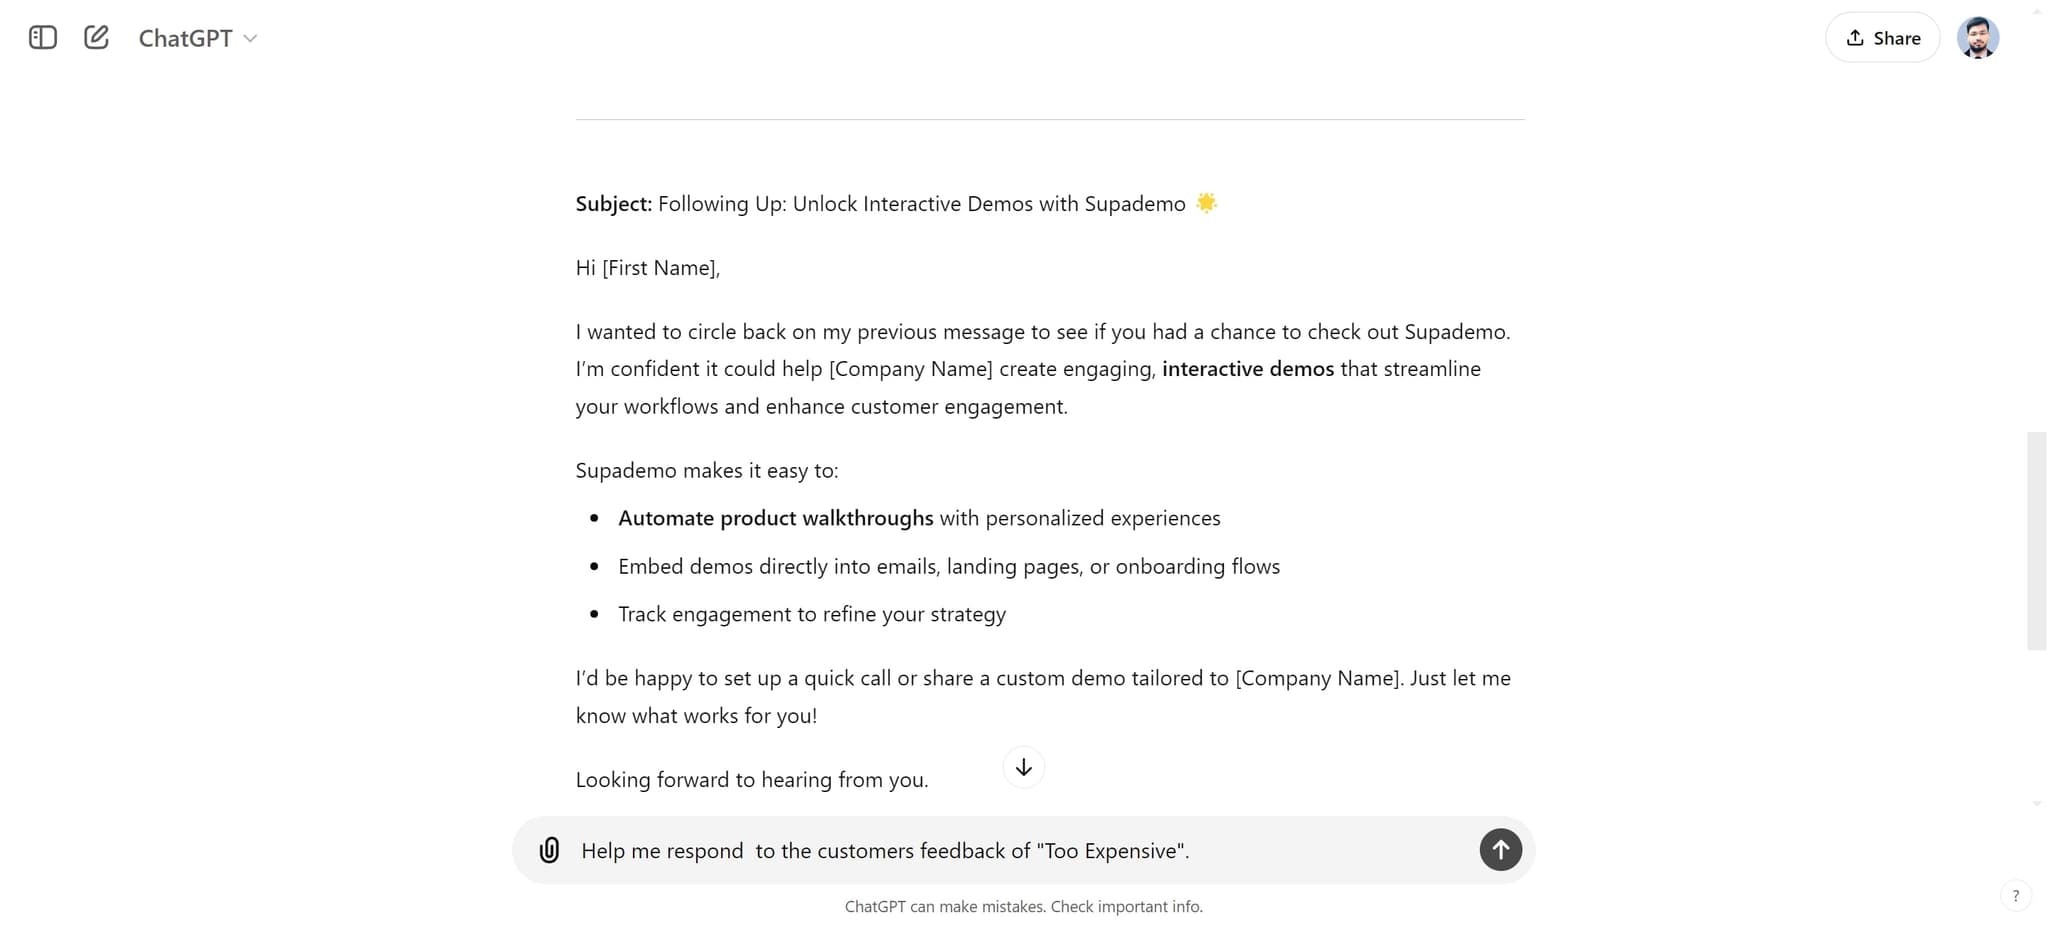The image size is (2048, 927).
Task: Expand the model selector chevron
Action: [250, 39]
